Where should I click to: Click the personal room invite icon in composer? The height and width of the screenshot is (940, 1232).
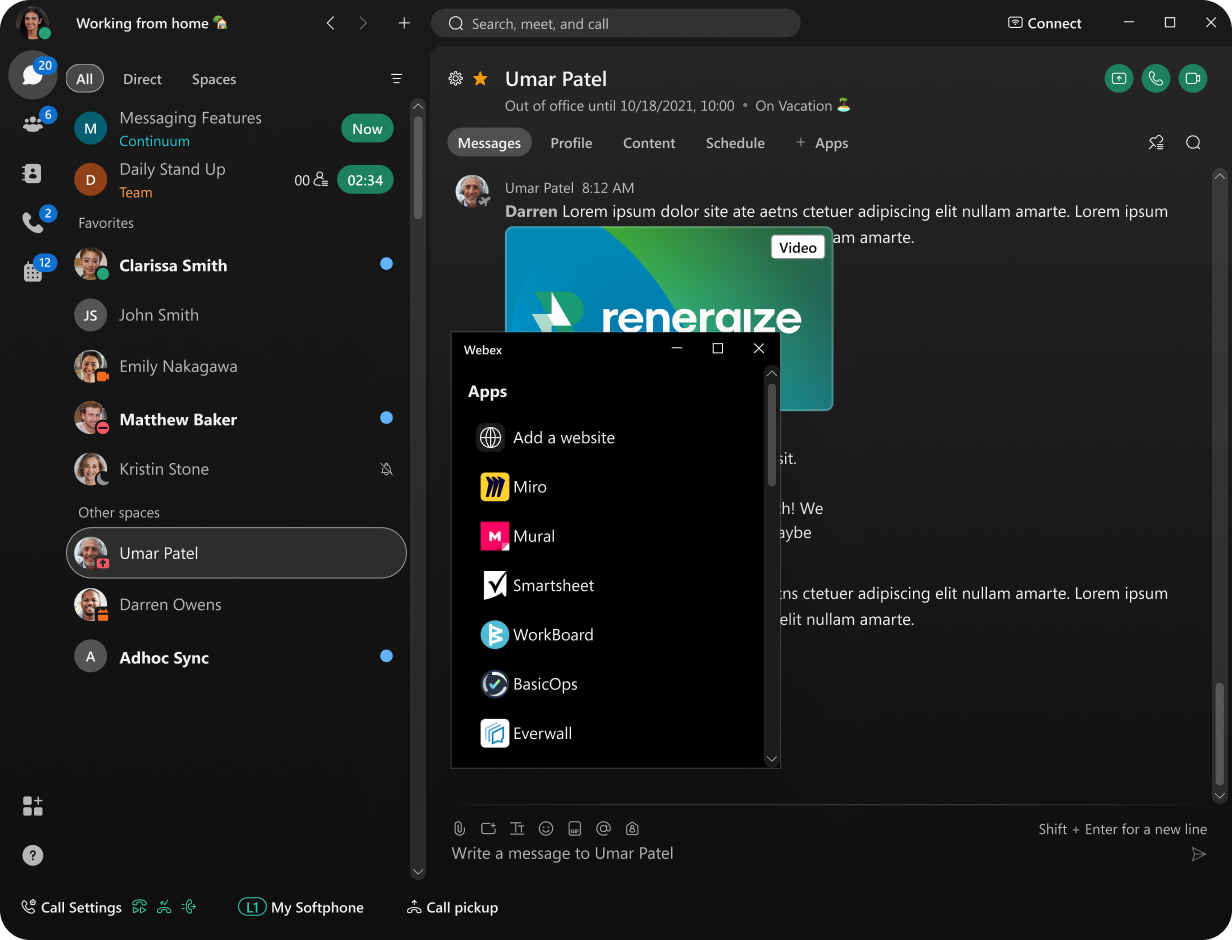pyautogui.click(x=632, y=828)
